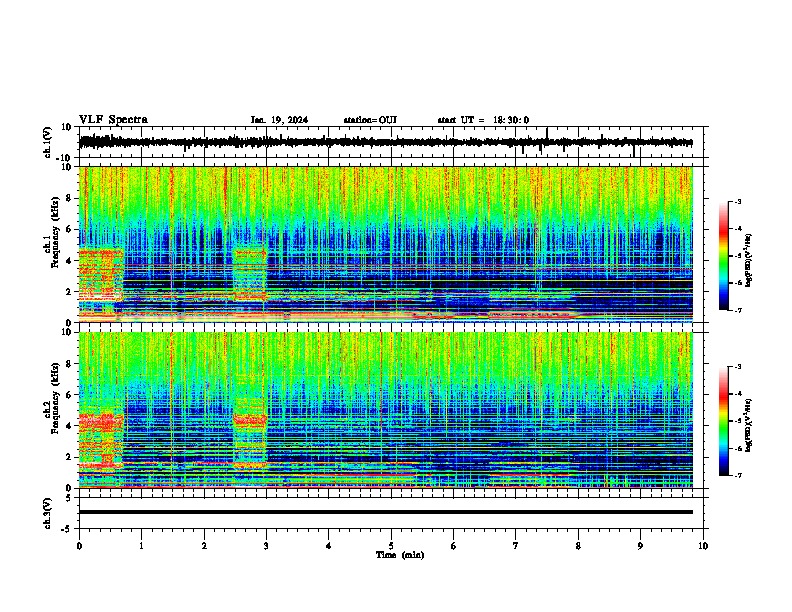Image resolution: width=792 pixels, height=612 pixels.
Task: Click the "-3" label on ch.1 colorbar
Action: click(x=736, y=201)
